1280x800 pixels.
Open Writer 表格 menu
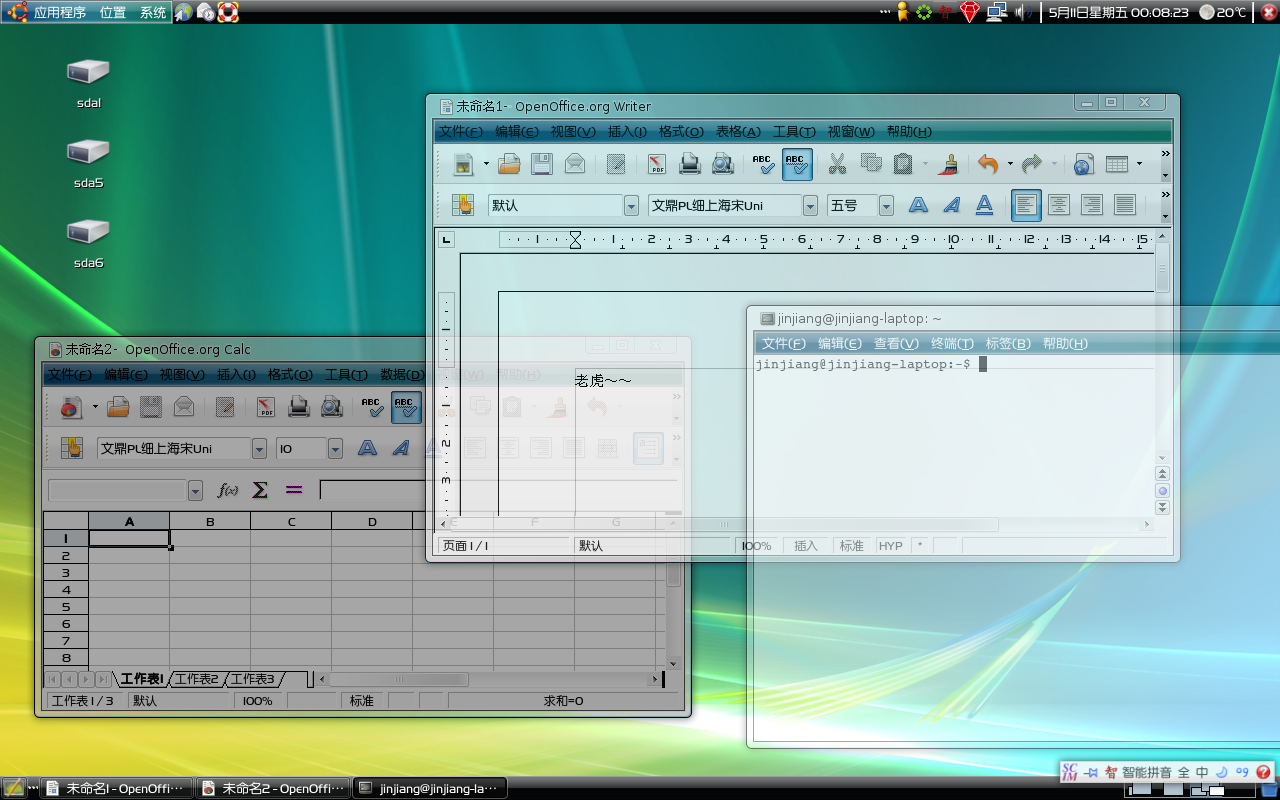click(x=738, y=132)
